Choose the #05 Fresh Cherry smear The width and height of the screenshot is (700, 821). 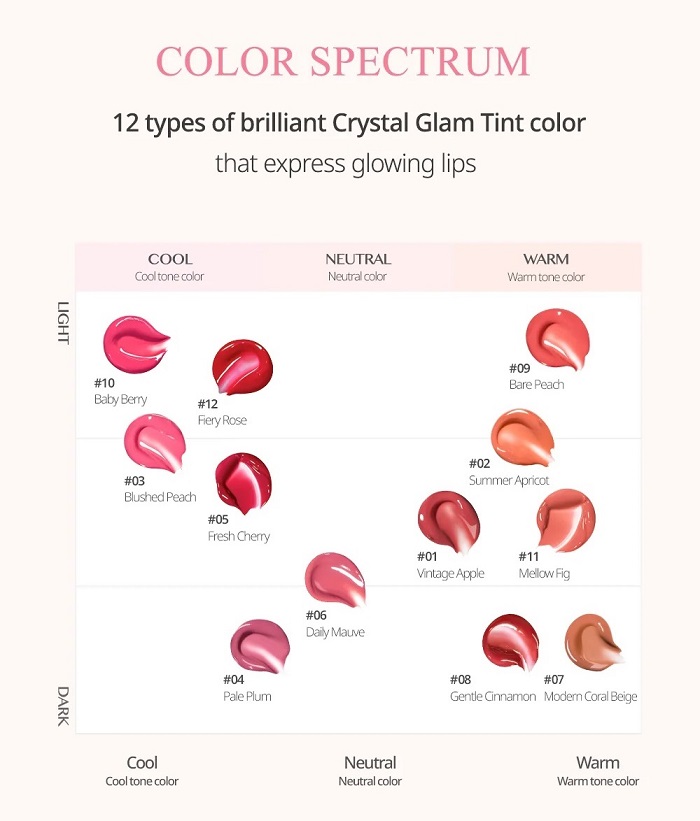243,483
